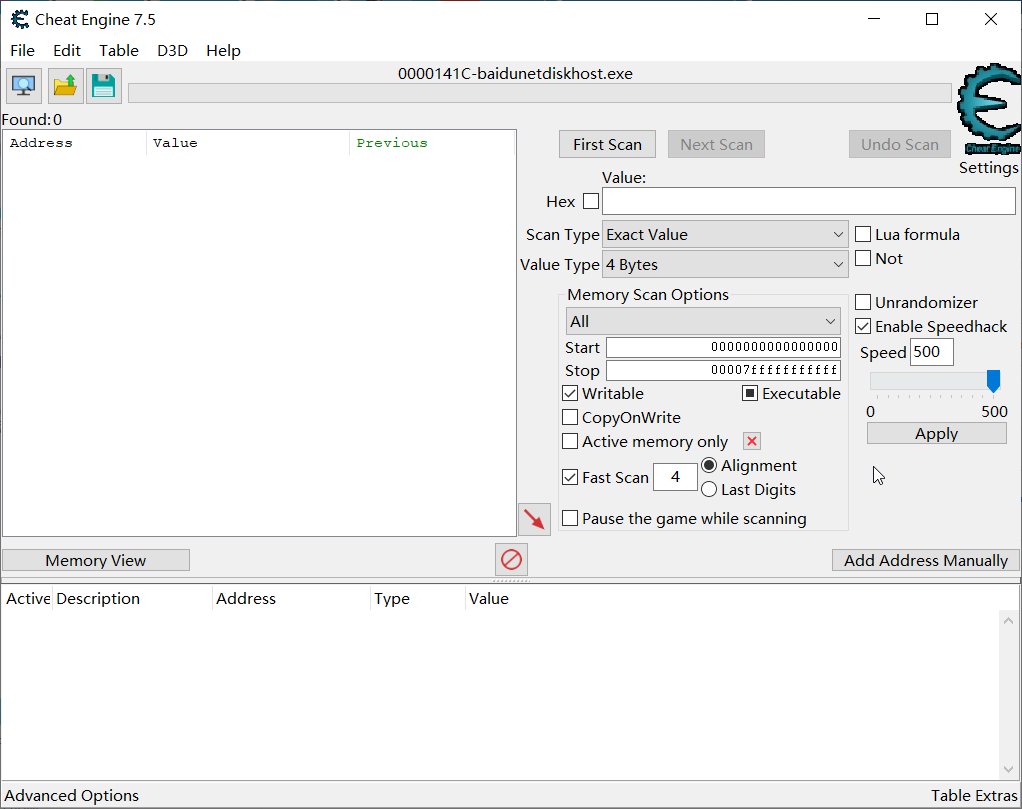Click the Undo Scan button
The width and height of the screenshot is (1022, 809).
pos(900,144)
